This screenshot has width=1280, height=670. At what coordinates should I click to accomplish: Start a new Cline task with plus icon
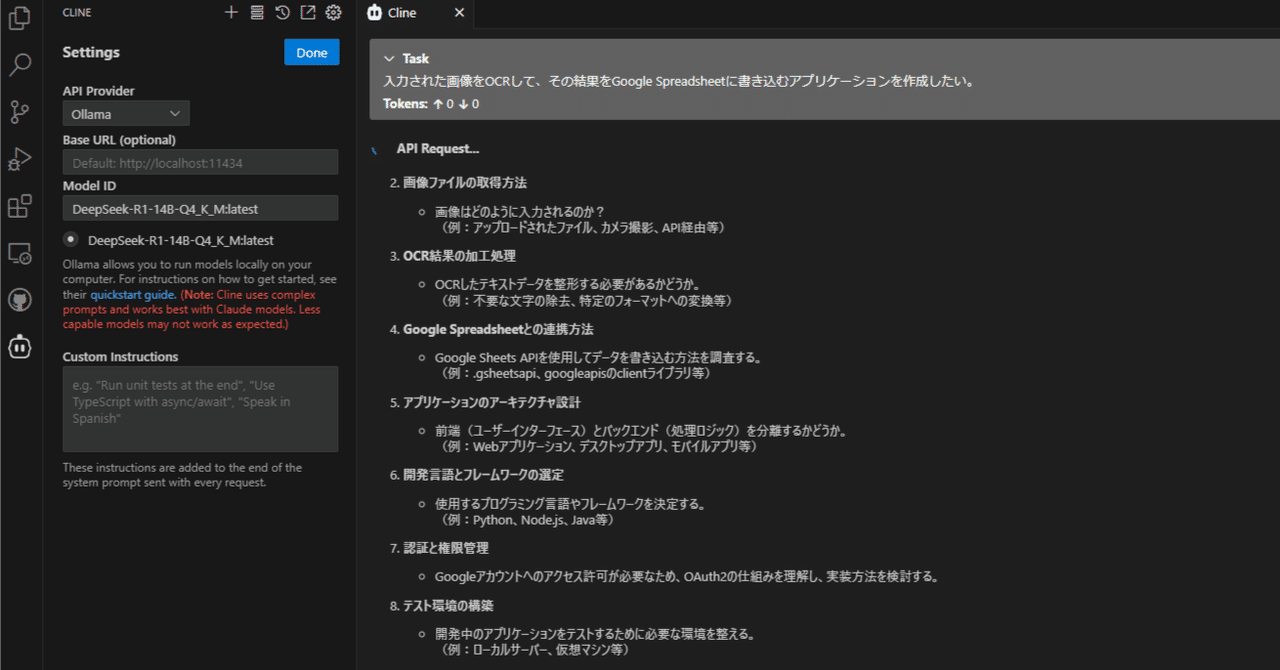231,13
